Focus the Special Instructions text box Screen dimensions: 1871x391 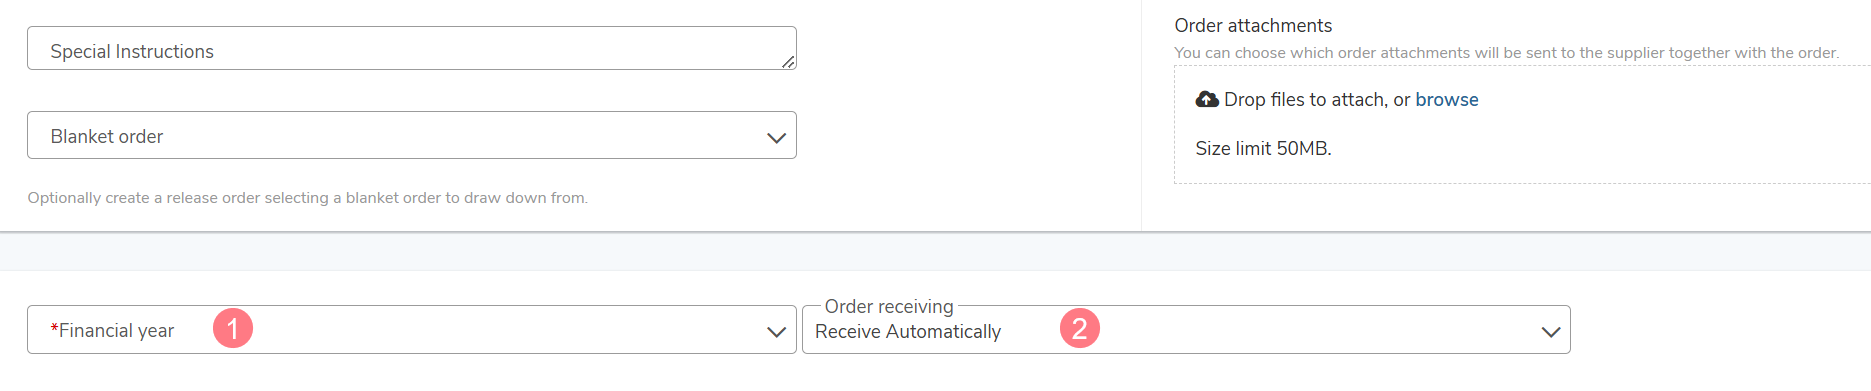coord(412,48)
